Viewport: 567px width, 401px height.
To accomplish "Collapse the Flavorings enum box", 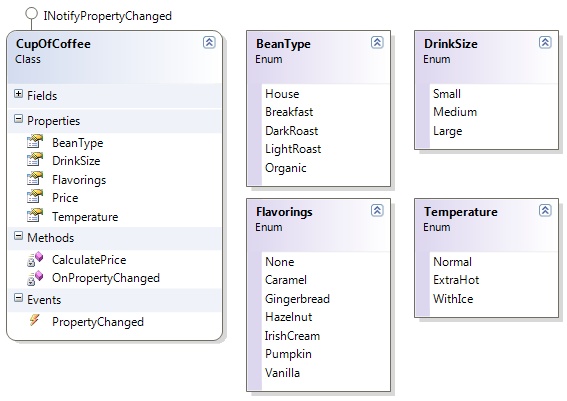I will pos(377,210).
